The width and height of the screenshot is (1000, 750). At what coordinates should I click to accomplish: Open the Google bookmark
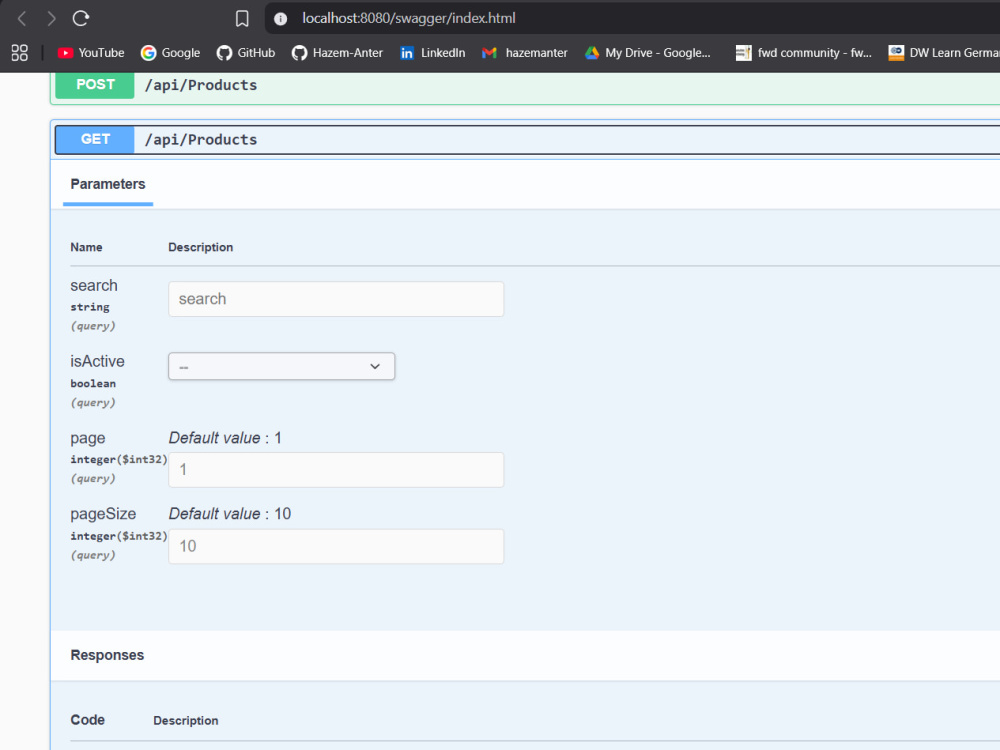[x=170, y=53]
